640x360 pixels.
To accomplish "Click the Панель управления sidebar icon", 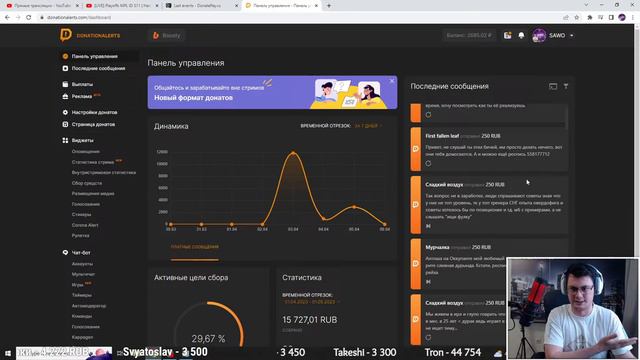I will coord(65,56).
